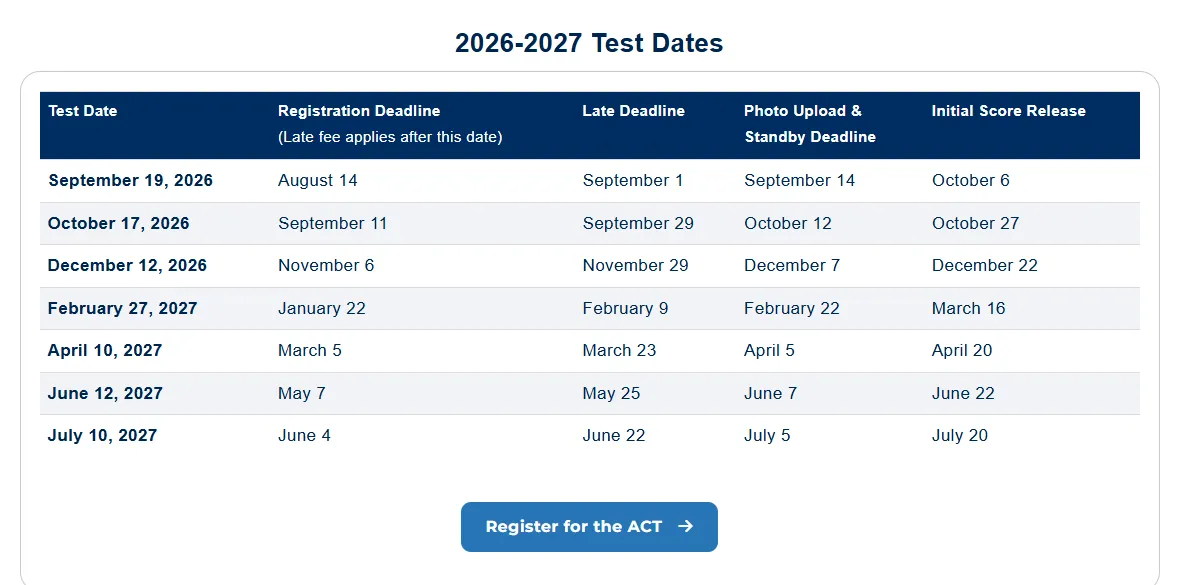Screen dimensions: 1196x585
Task: Click the Test Date column header
Action: point(82,111)
